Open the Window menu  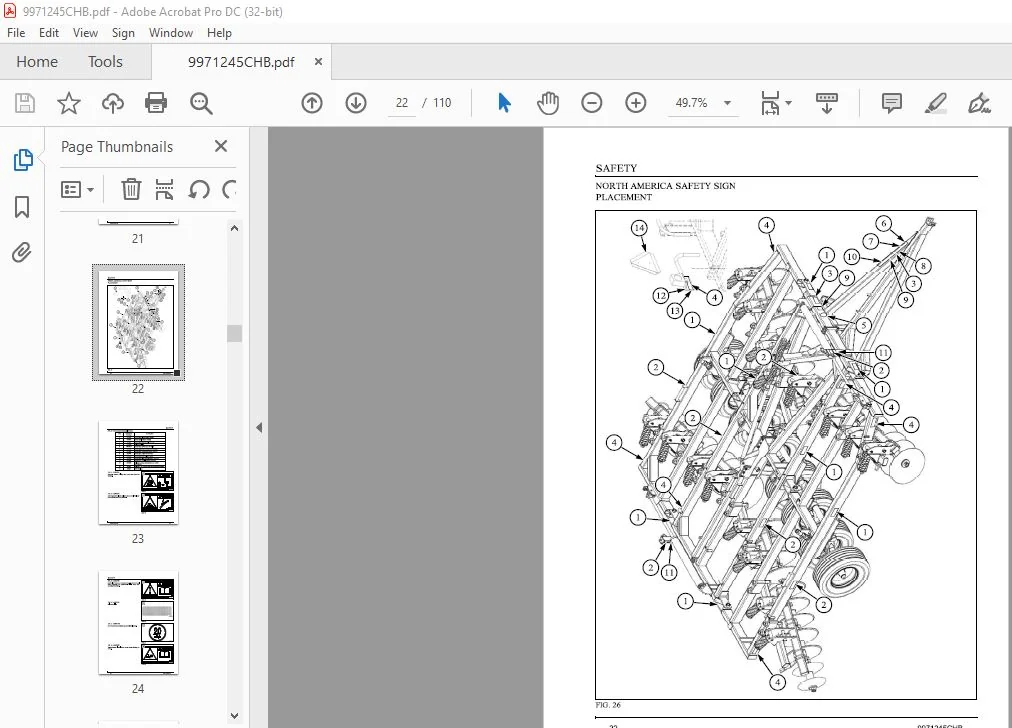(170, 33)
